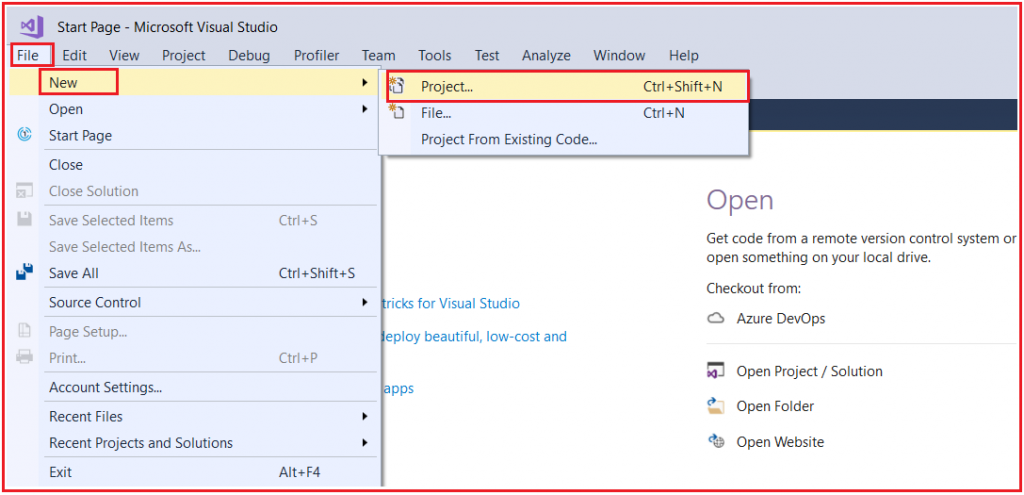Click the Visual Studio logo icon

[31, 27]
